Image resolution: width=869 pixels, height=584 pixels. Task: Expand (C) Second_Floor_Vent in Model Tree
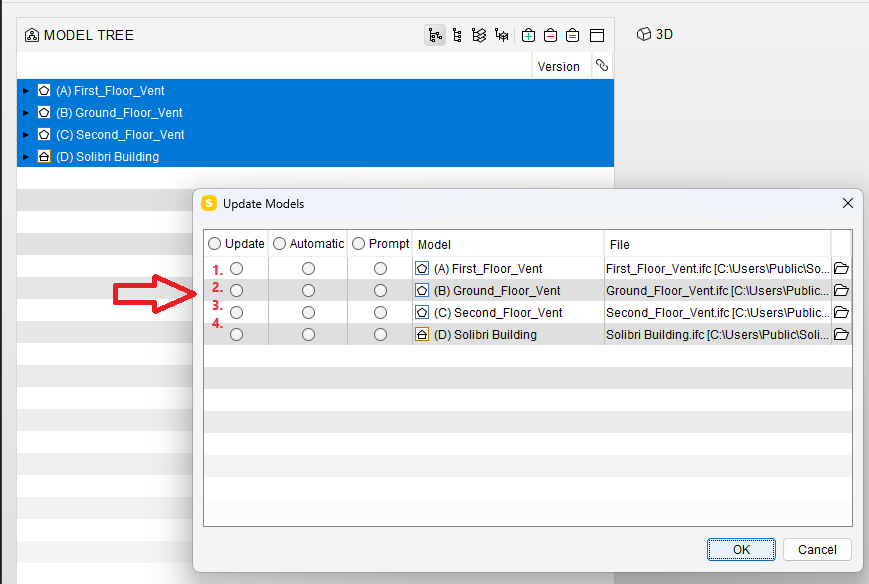[x=25, y=135]
